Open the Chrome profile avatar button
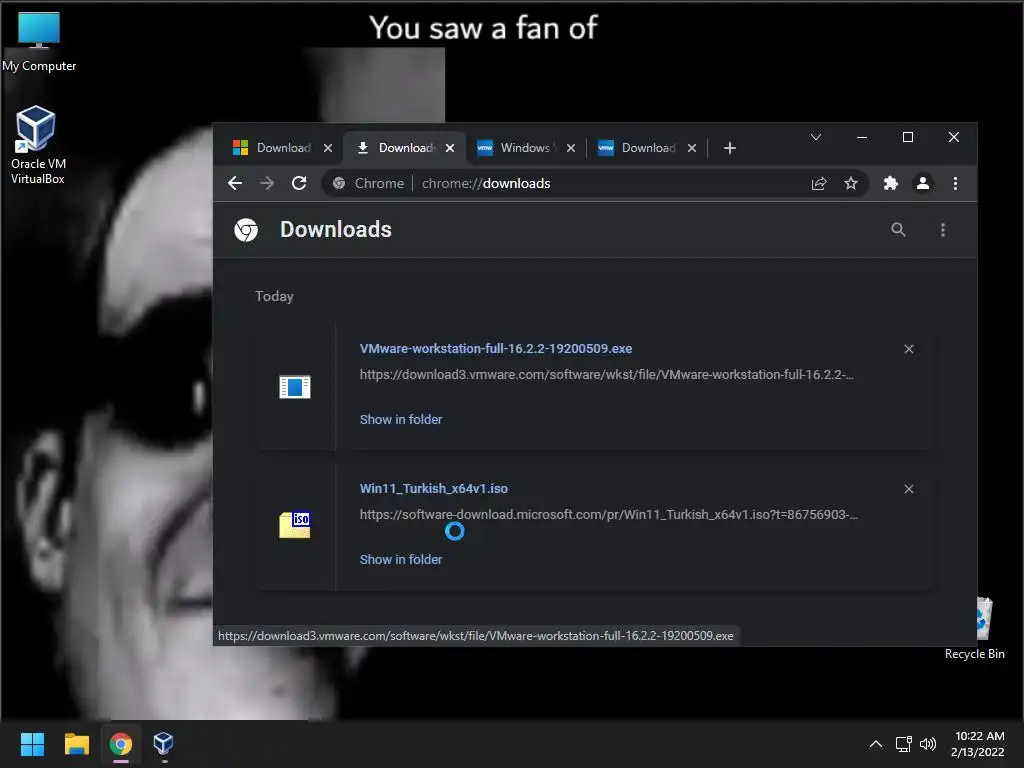Viewport: 1024px width, 768px height. (923, 184)
